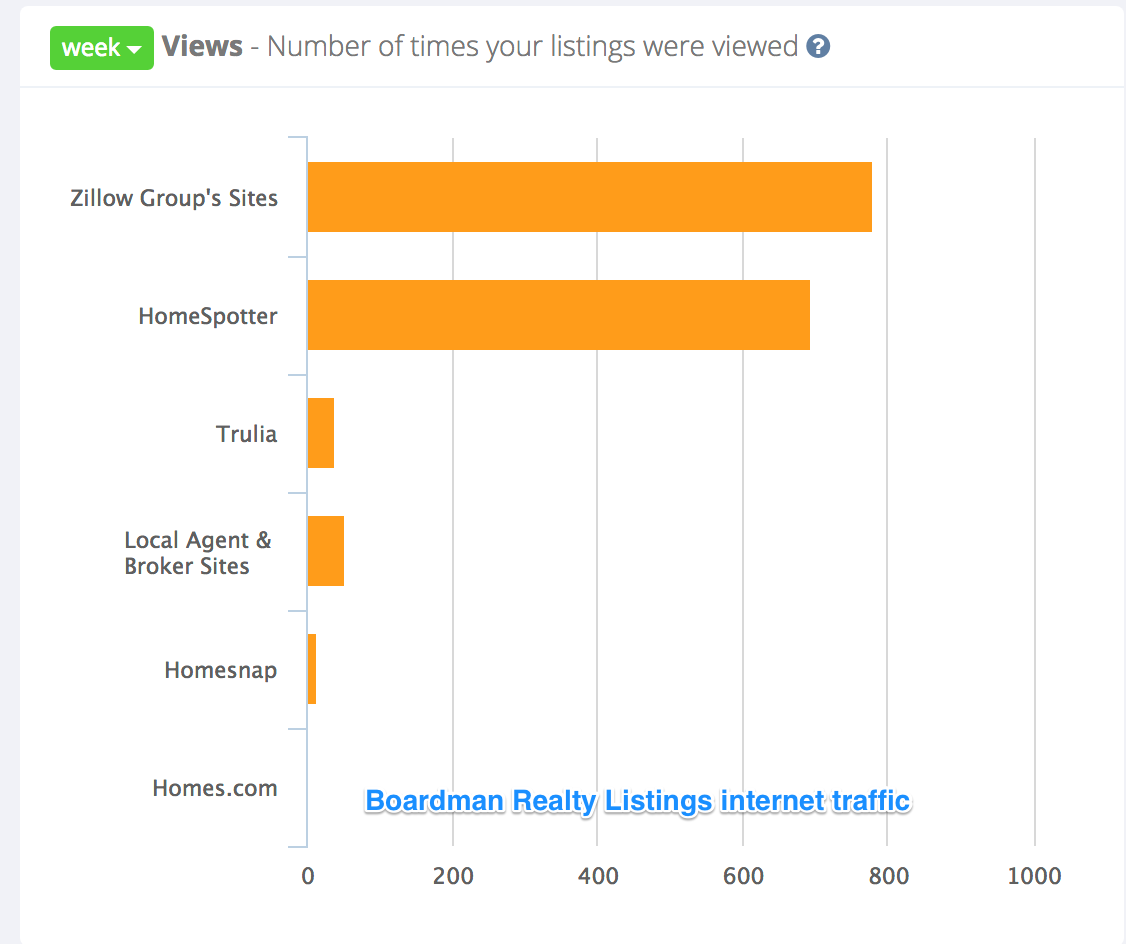Screen dimensions: 1126x944
Task: Select the Trulia axis label
Action: (247, 434)
